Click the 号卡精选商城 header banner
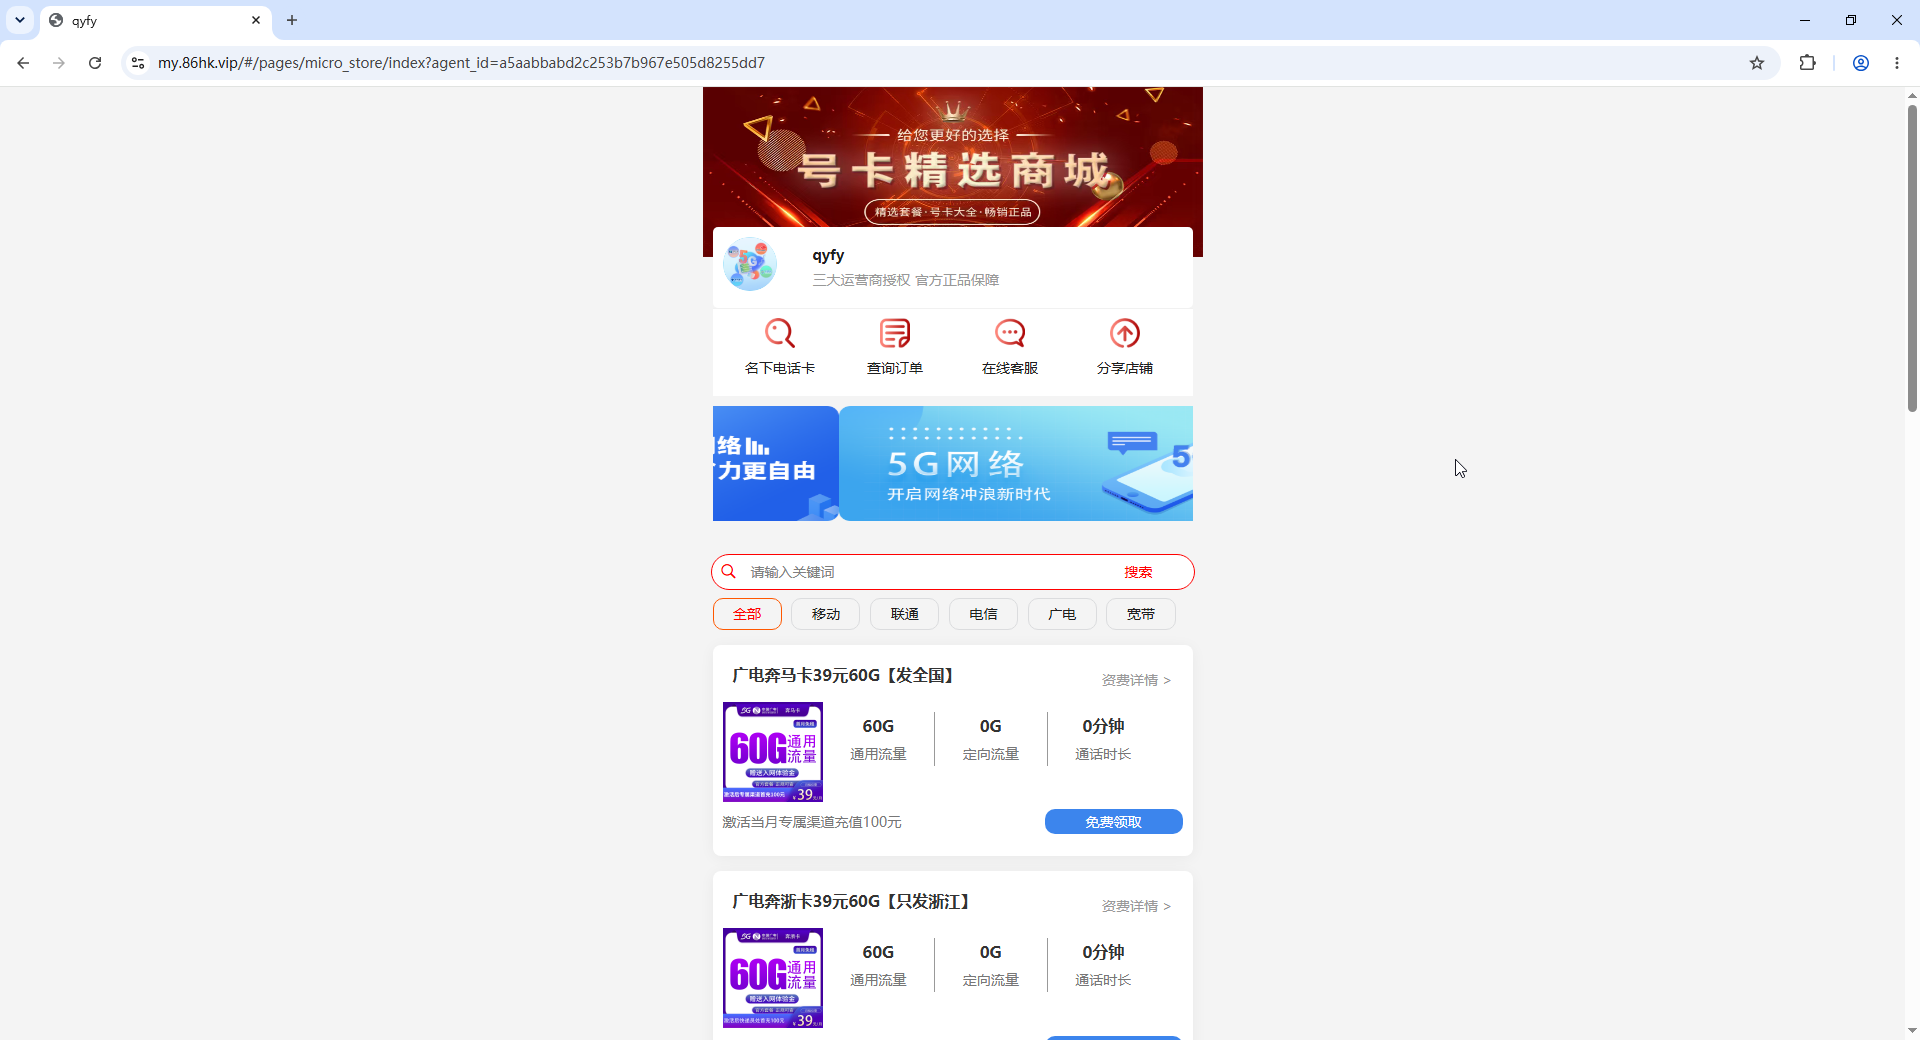Viewport: 1920px width, 1040px height. [x=953, y=157]
